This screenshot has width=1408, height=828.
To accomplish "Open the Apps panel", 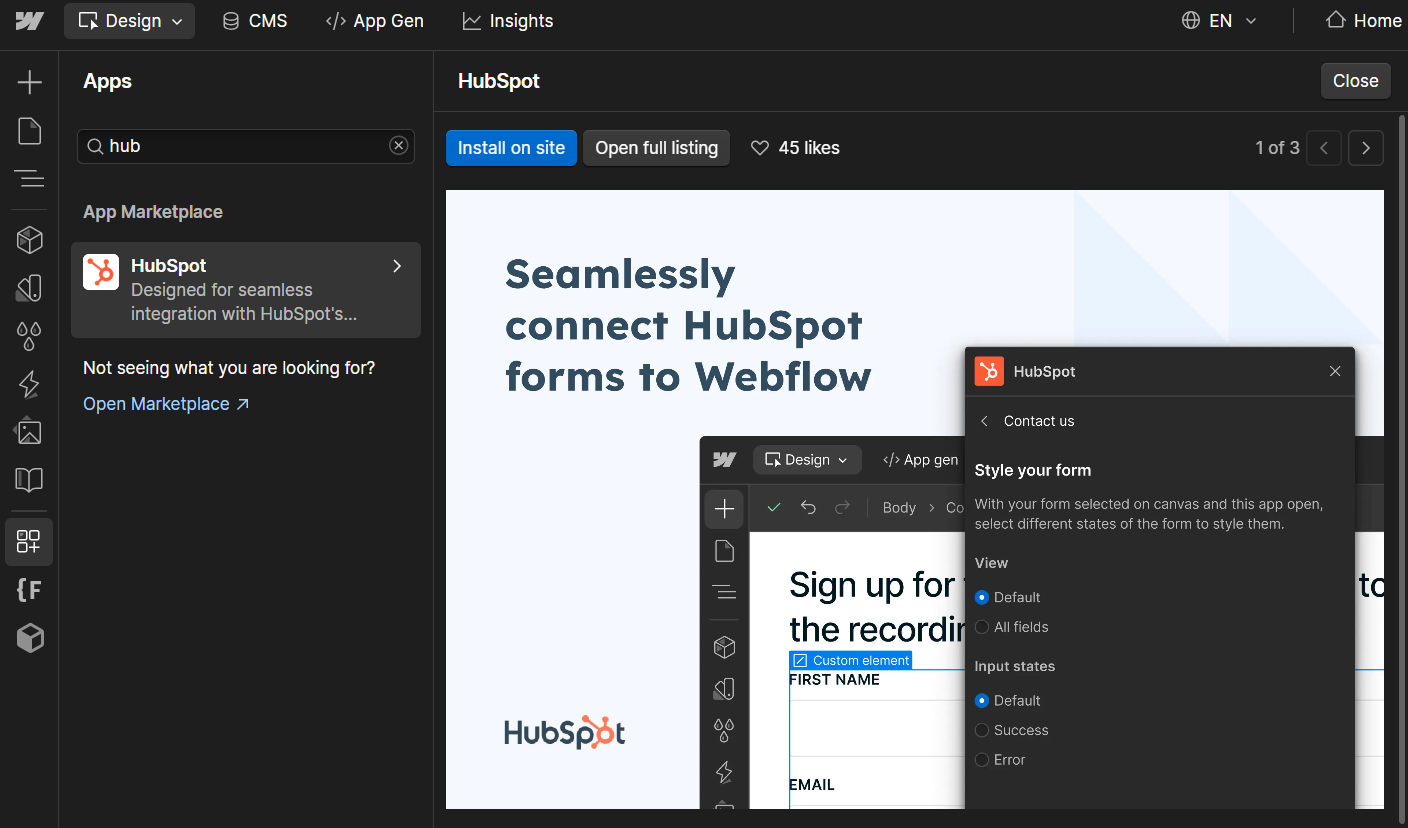I will click(x=29, y=541).
